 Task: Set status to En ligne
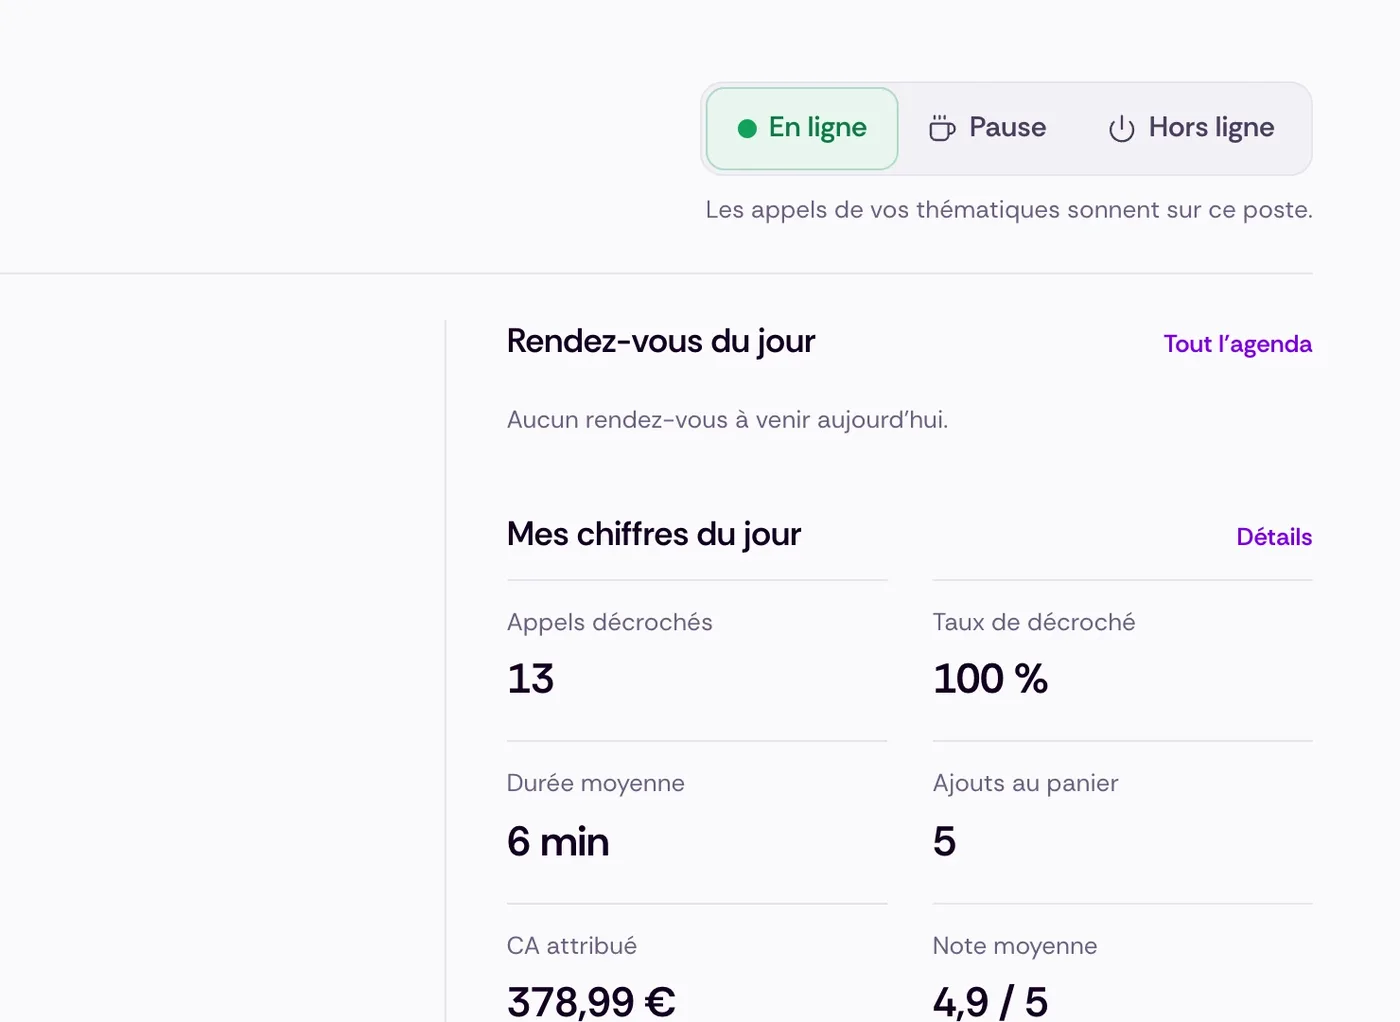[x=802, y=128]
